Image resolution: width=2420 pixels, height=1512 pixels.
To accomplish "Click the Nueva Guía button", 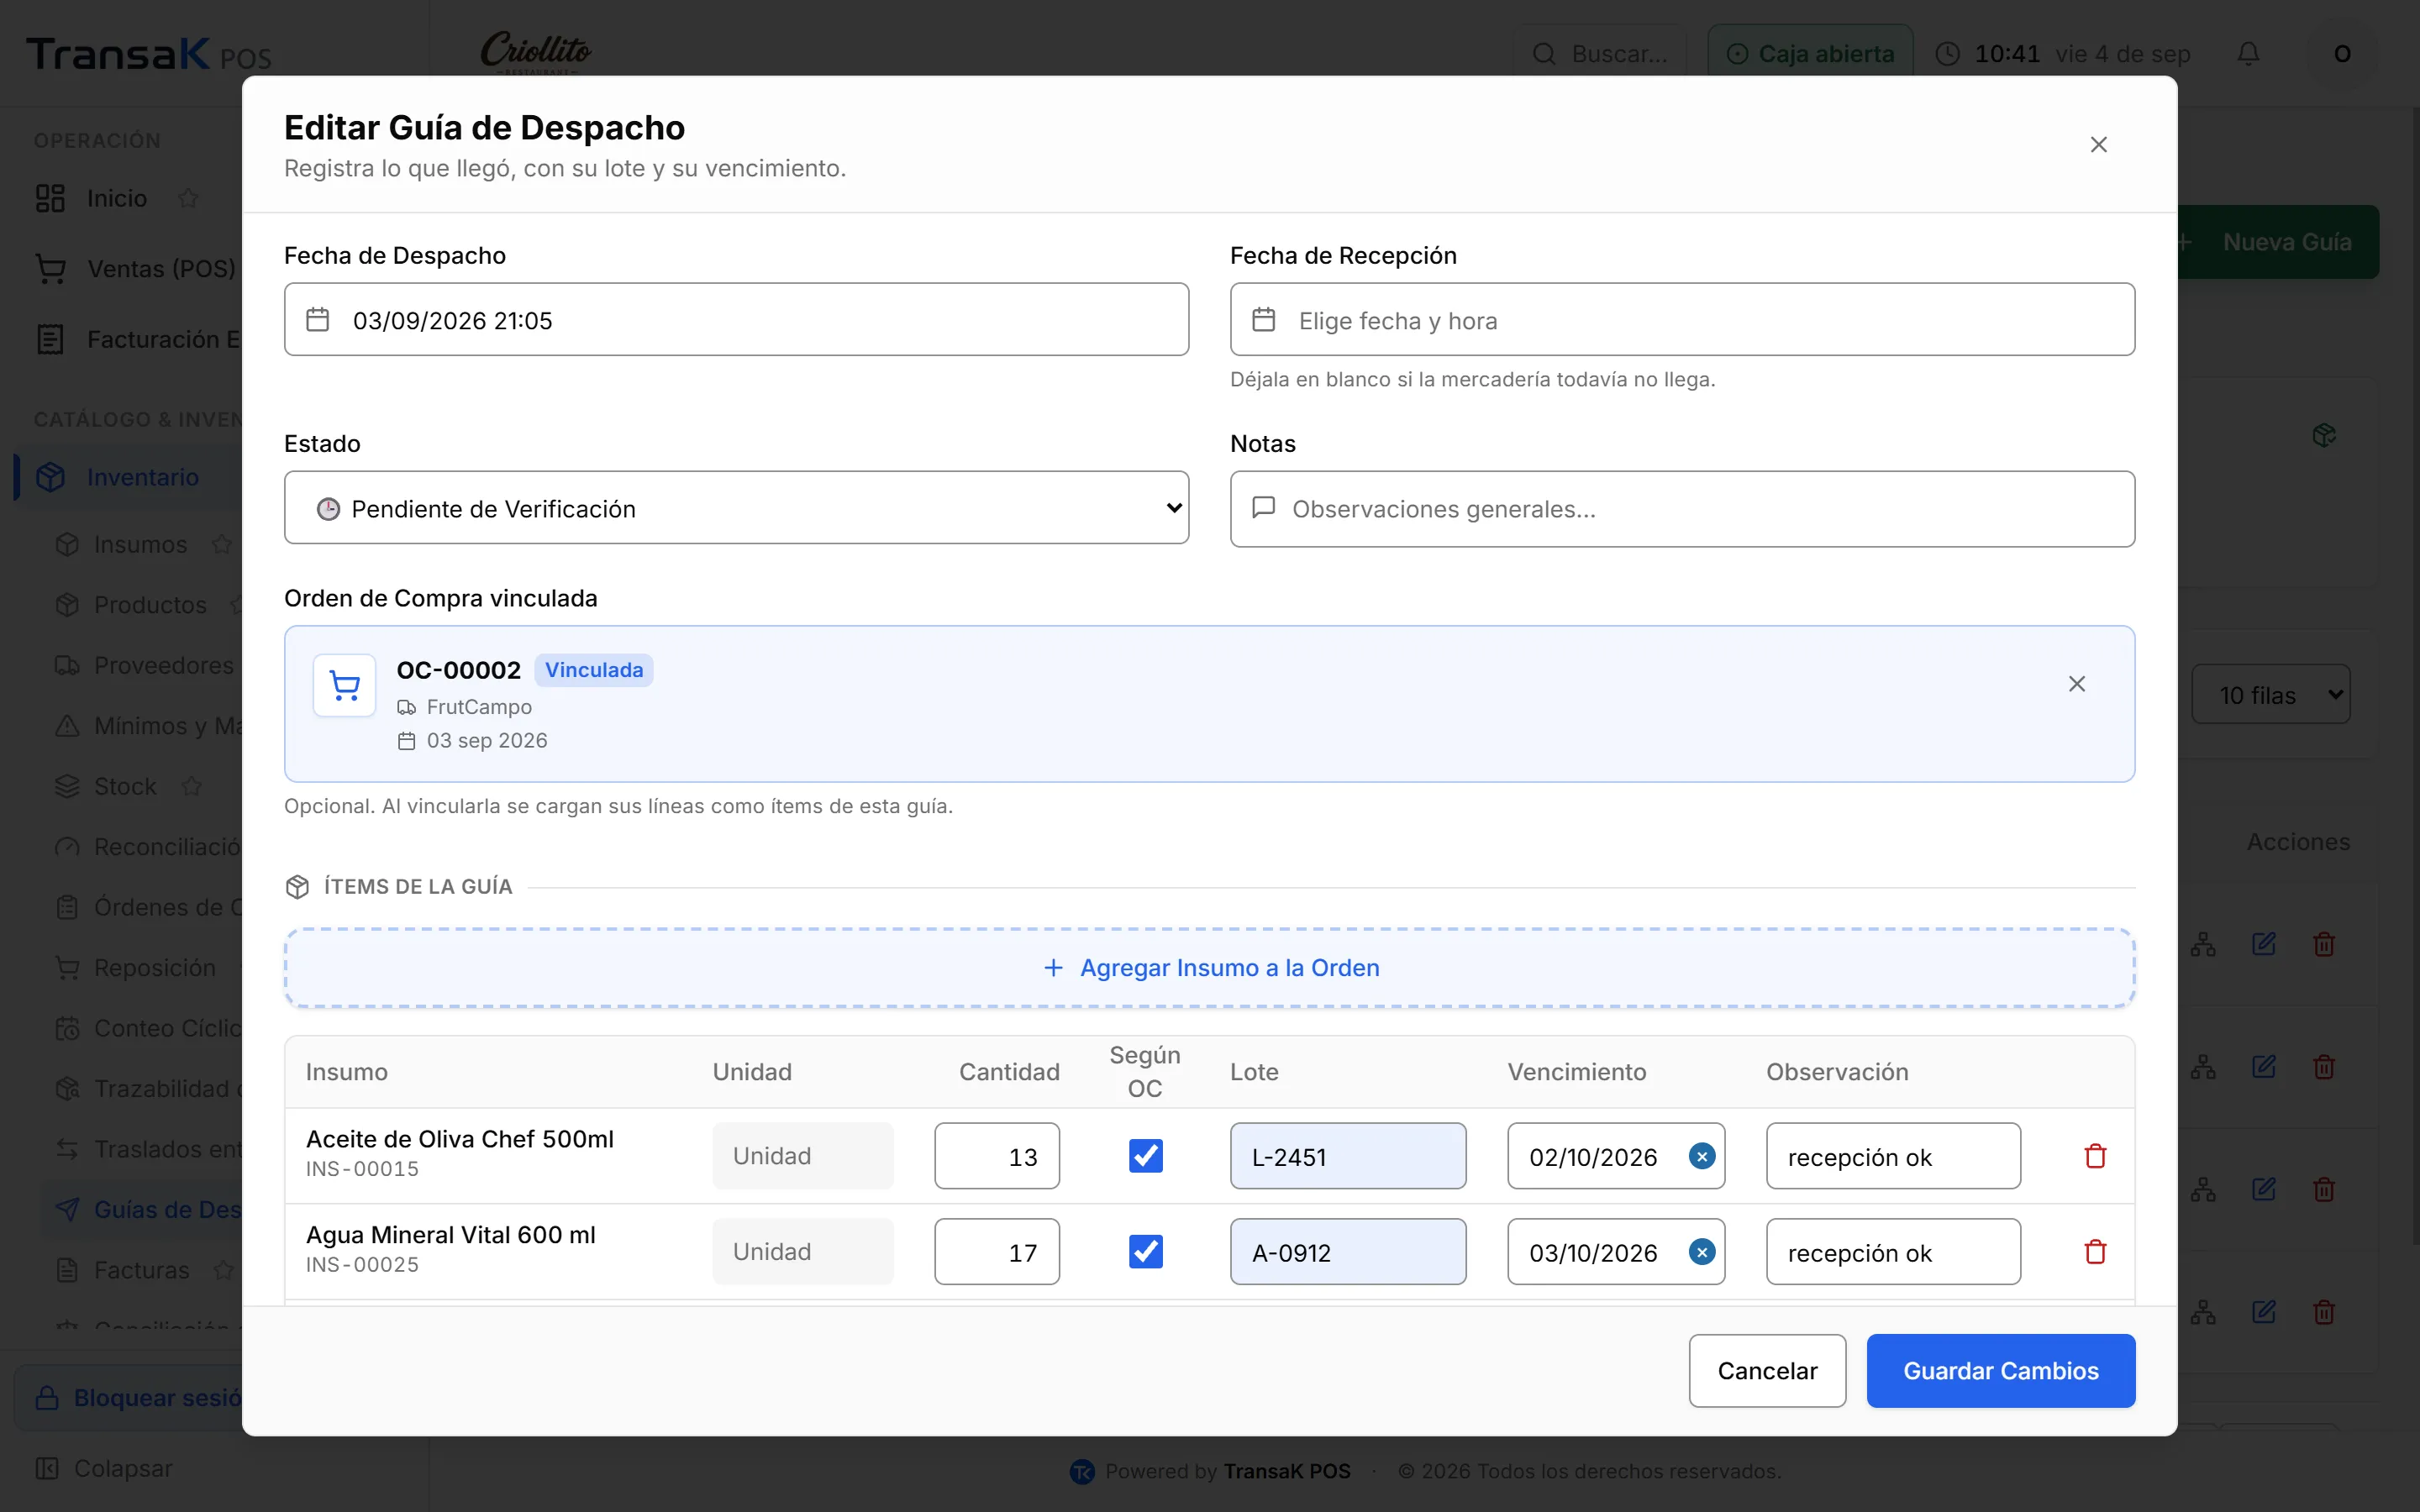I will (x=2278, y=242).
